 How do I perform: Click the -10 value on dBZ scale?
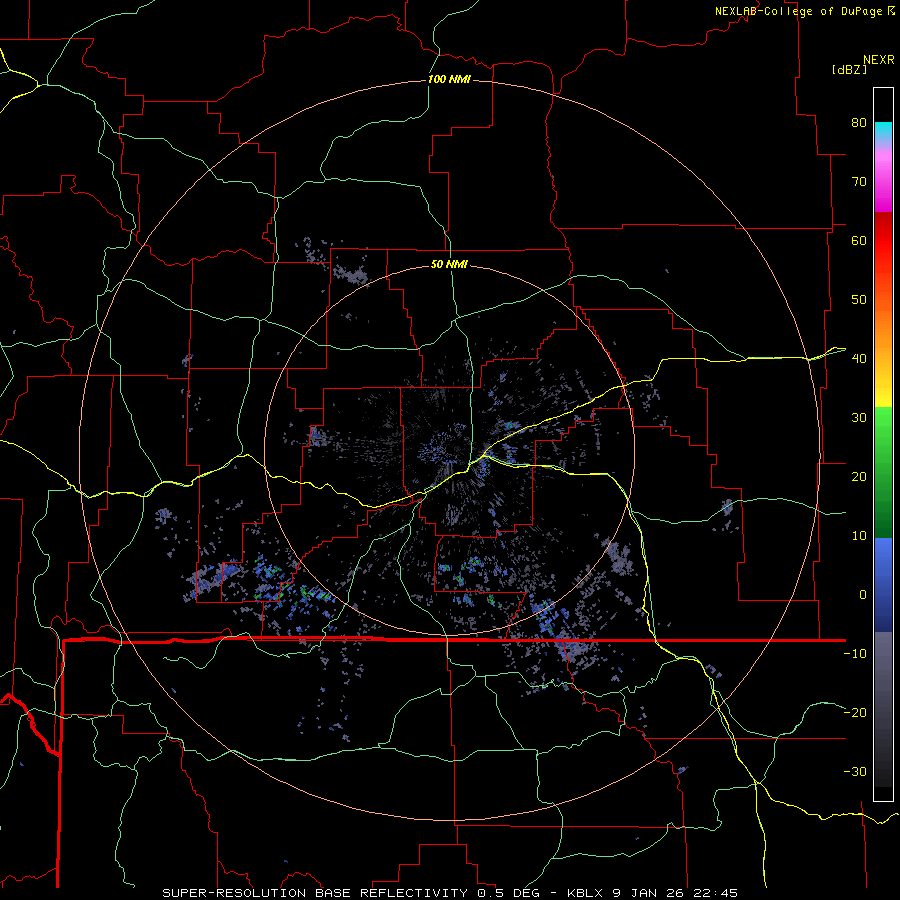tap(855, 654)
